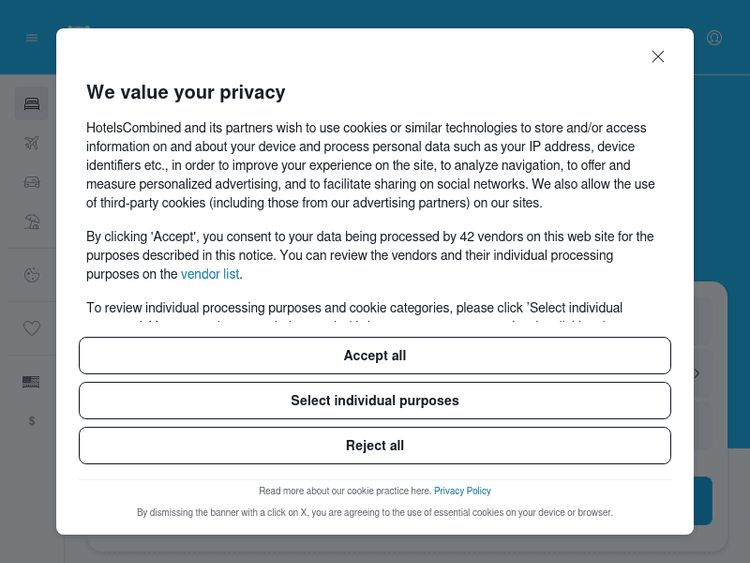This screenshot has width=750, height=563.
Task: Reject all cookies
Action: tap(375, 446)
